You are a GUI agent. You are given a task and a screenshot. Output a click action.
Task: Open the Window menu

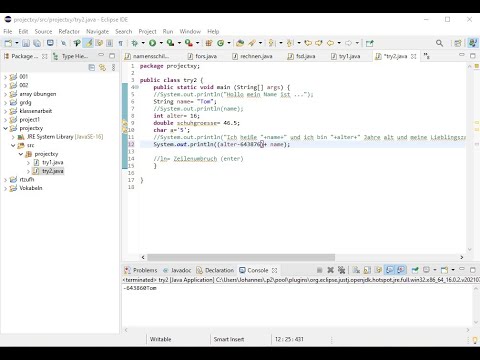pos(190,31)
